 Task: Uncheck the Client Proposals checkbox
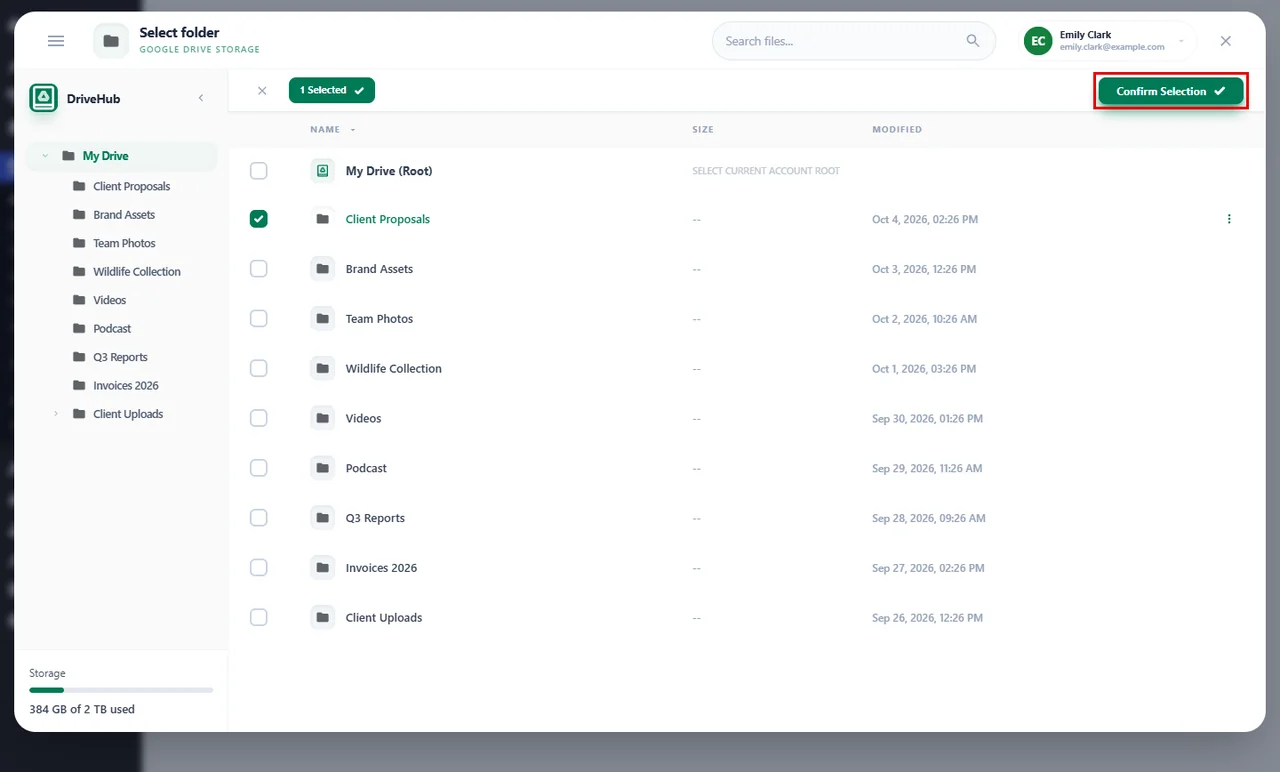(x=259, y=219)
